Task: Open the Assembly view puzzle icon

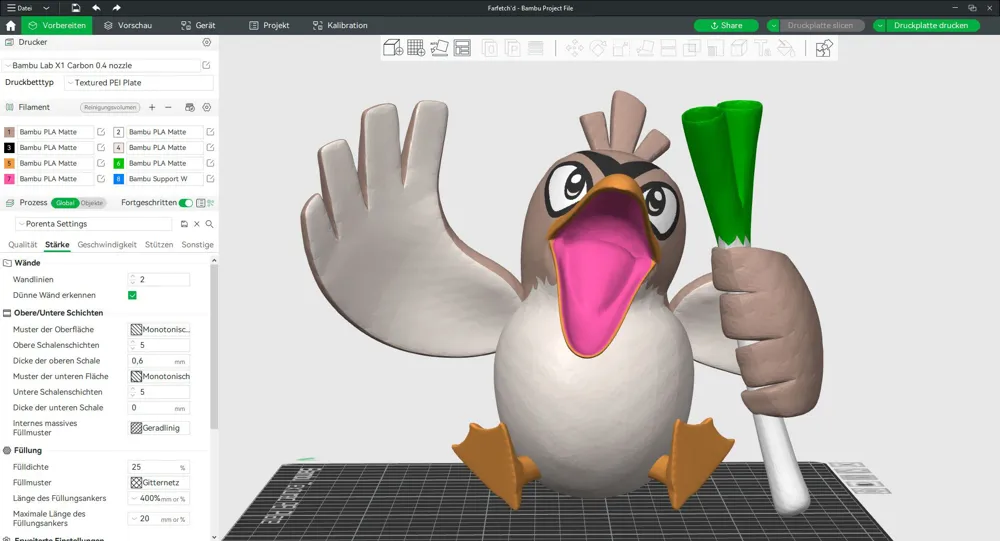Action: (x=824, y=48)
